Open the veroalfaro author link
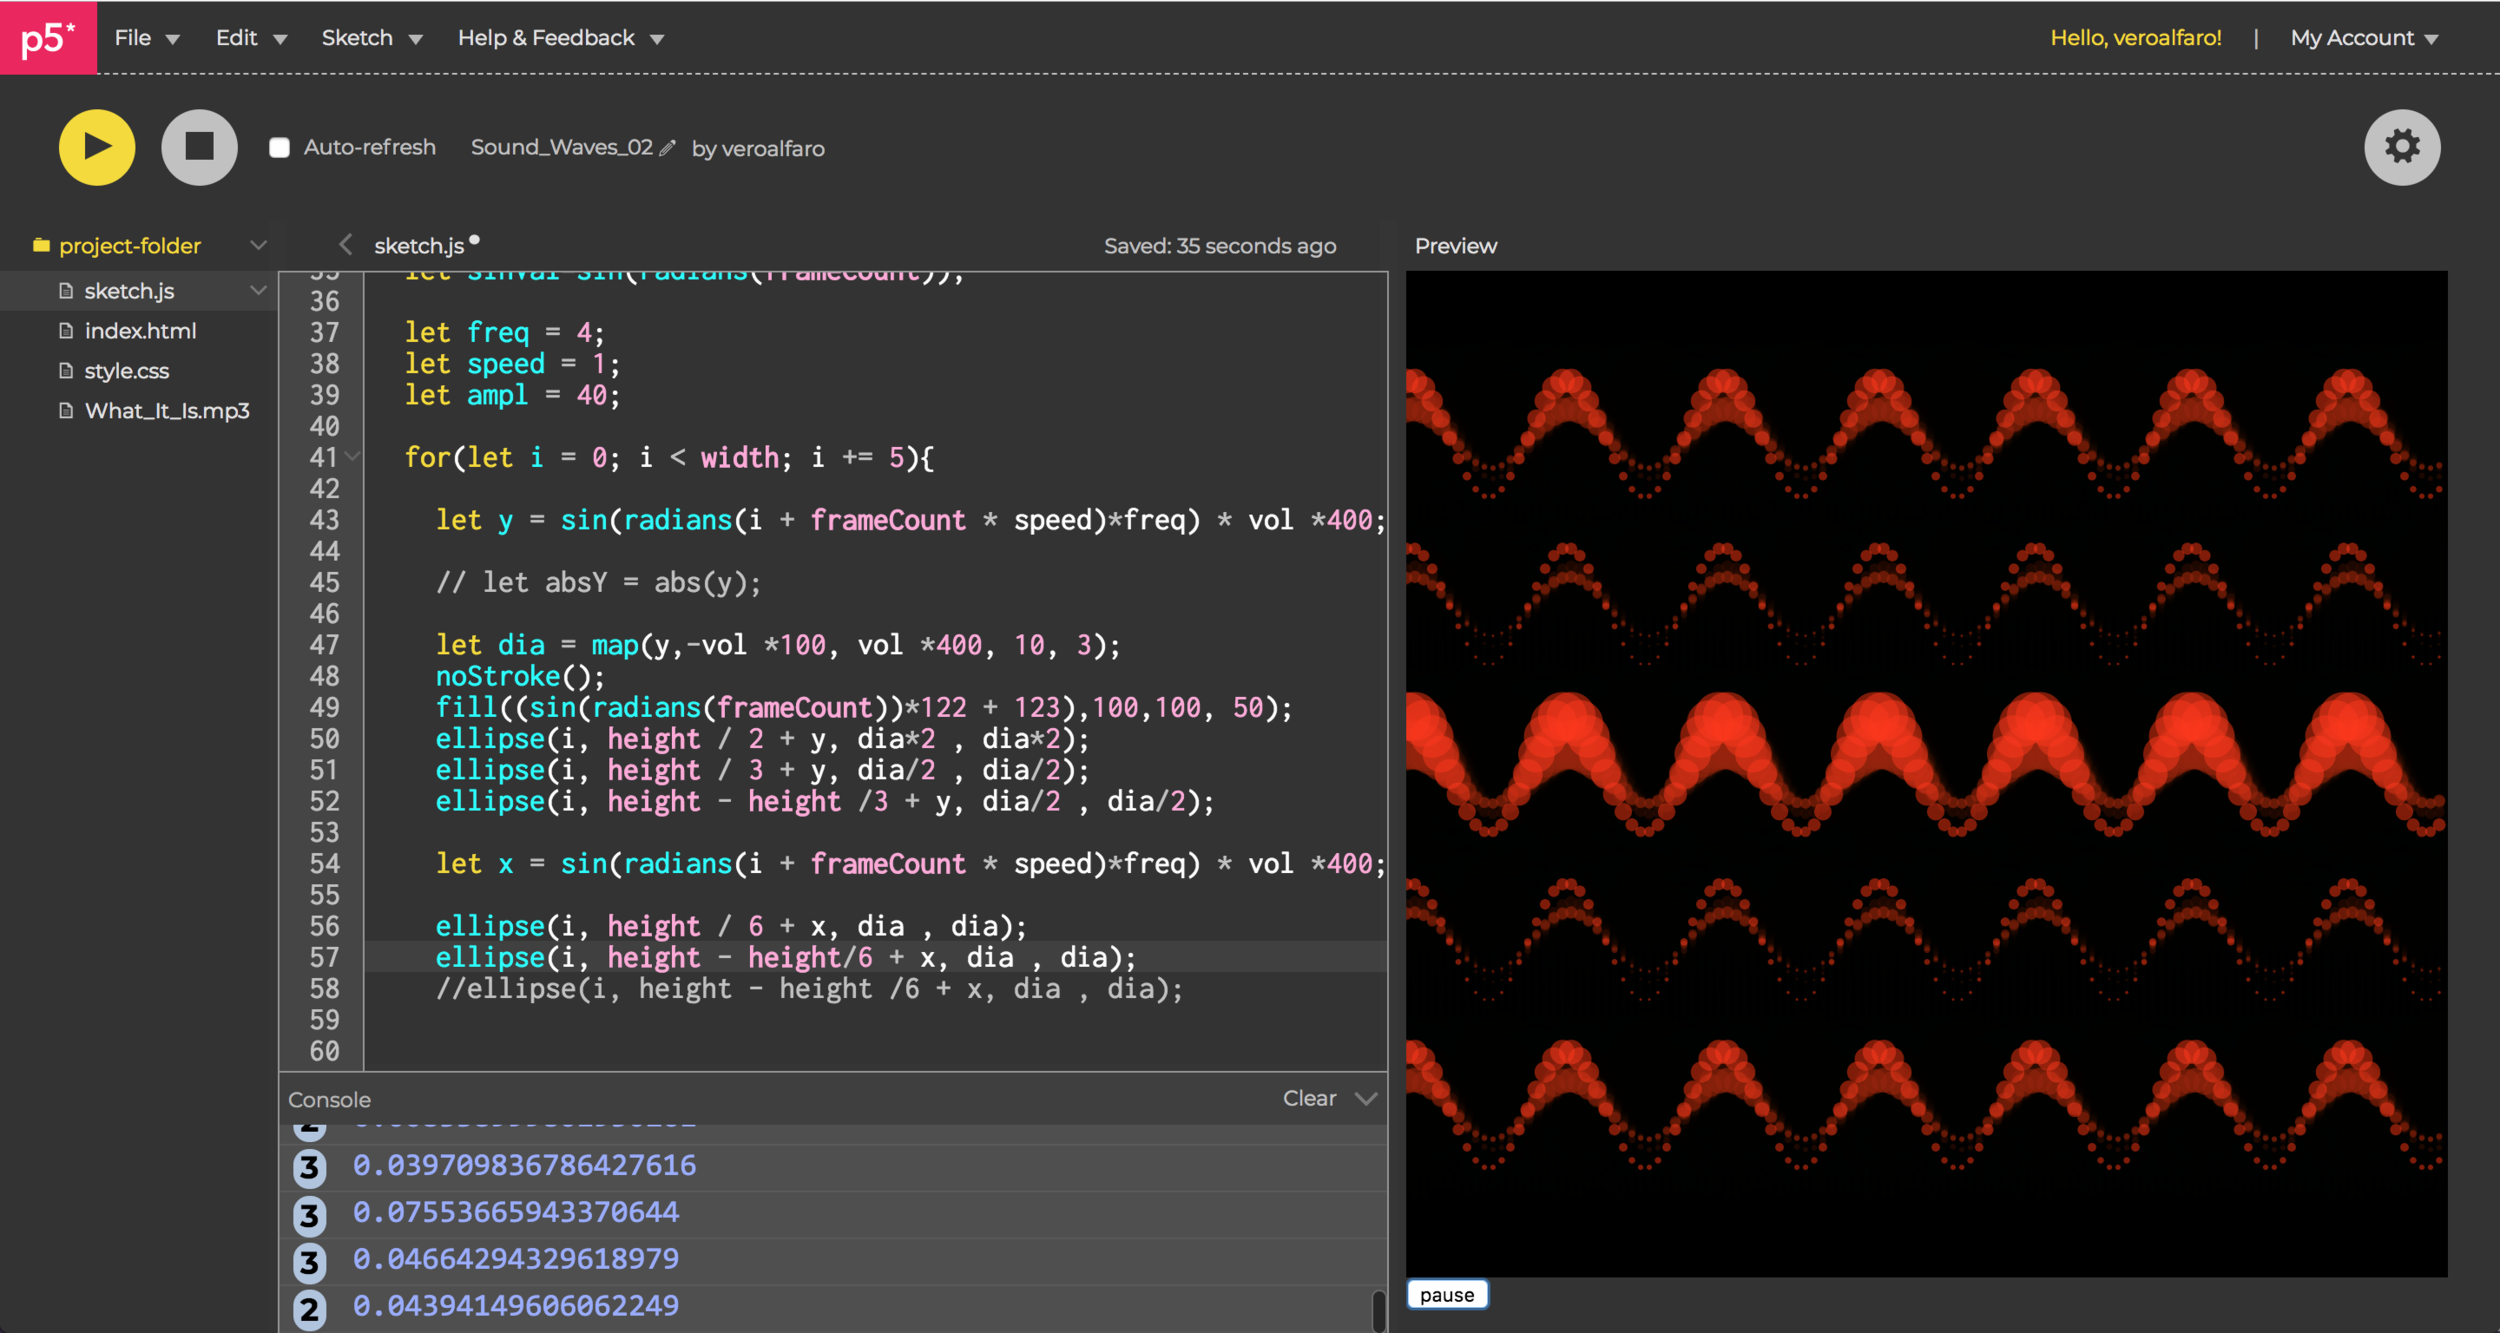Screen dimensions: 2500x1333 point(772,149)
